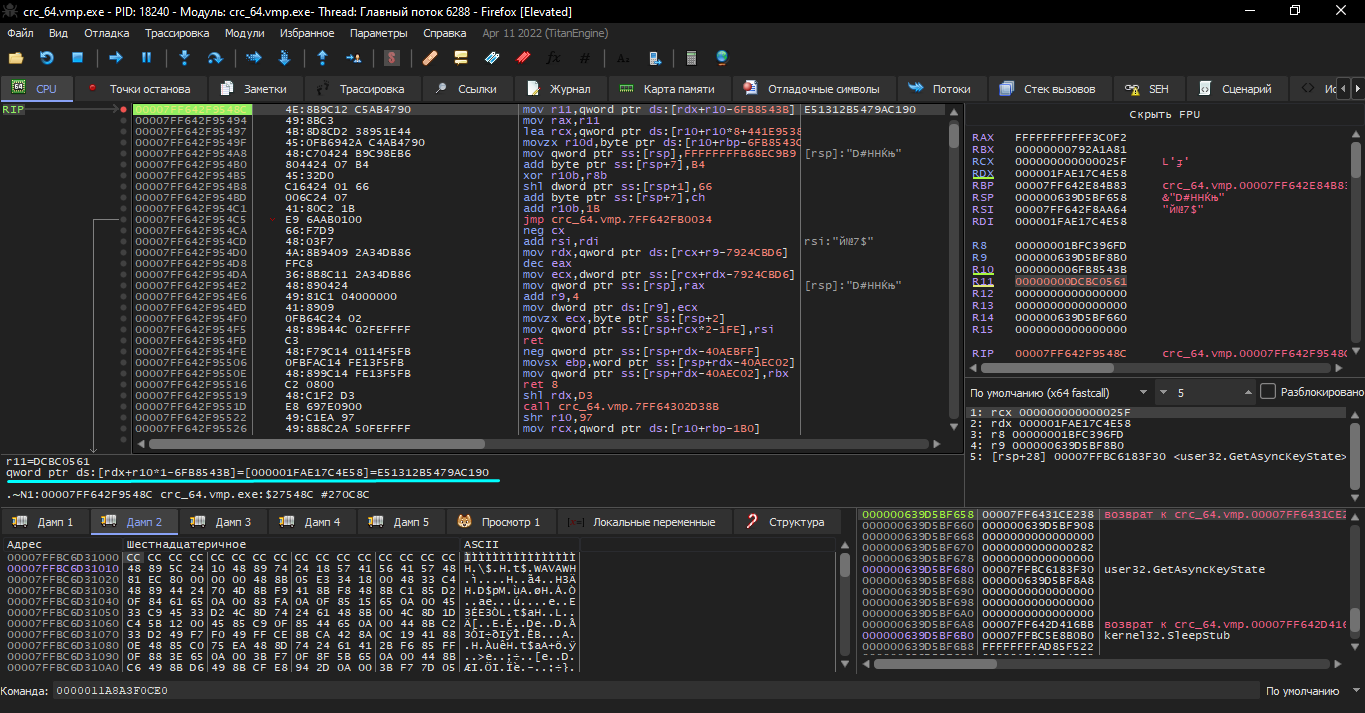Show the labels list with the blue tags icon
Viewport: 1365px width, 713px height.
pyautogui.click(x=491, y=58)
